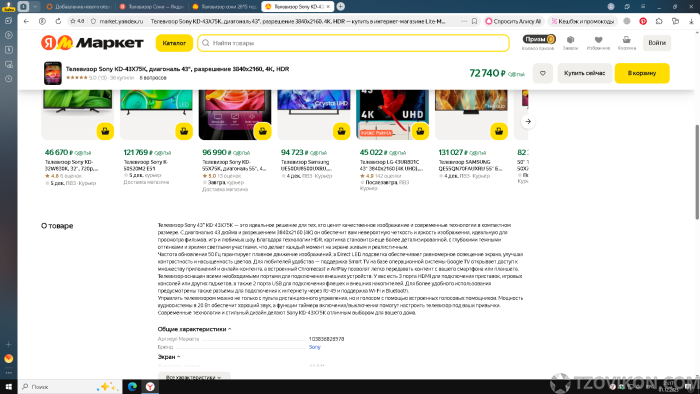Viewport: 700px width, 394px height.
Task: Open the Windows Start menu
Action: point(8,386)
